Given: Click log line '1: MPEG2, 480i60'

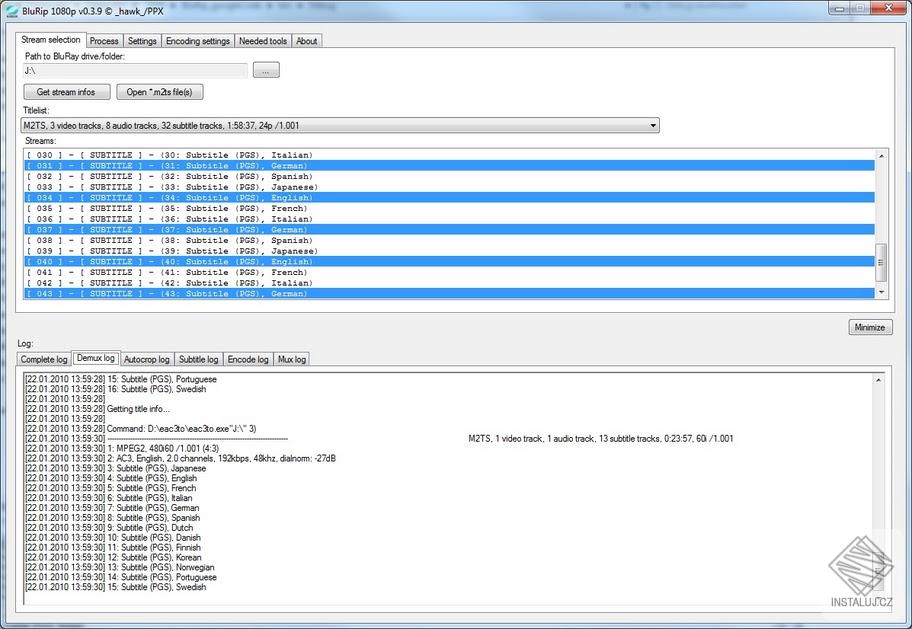Looking at the screenshot, I should [x=122, y=449].
